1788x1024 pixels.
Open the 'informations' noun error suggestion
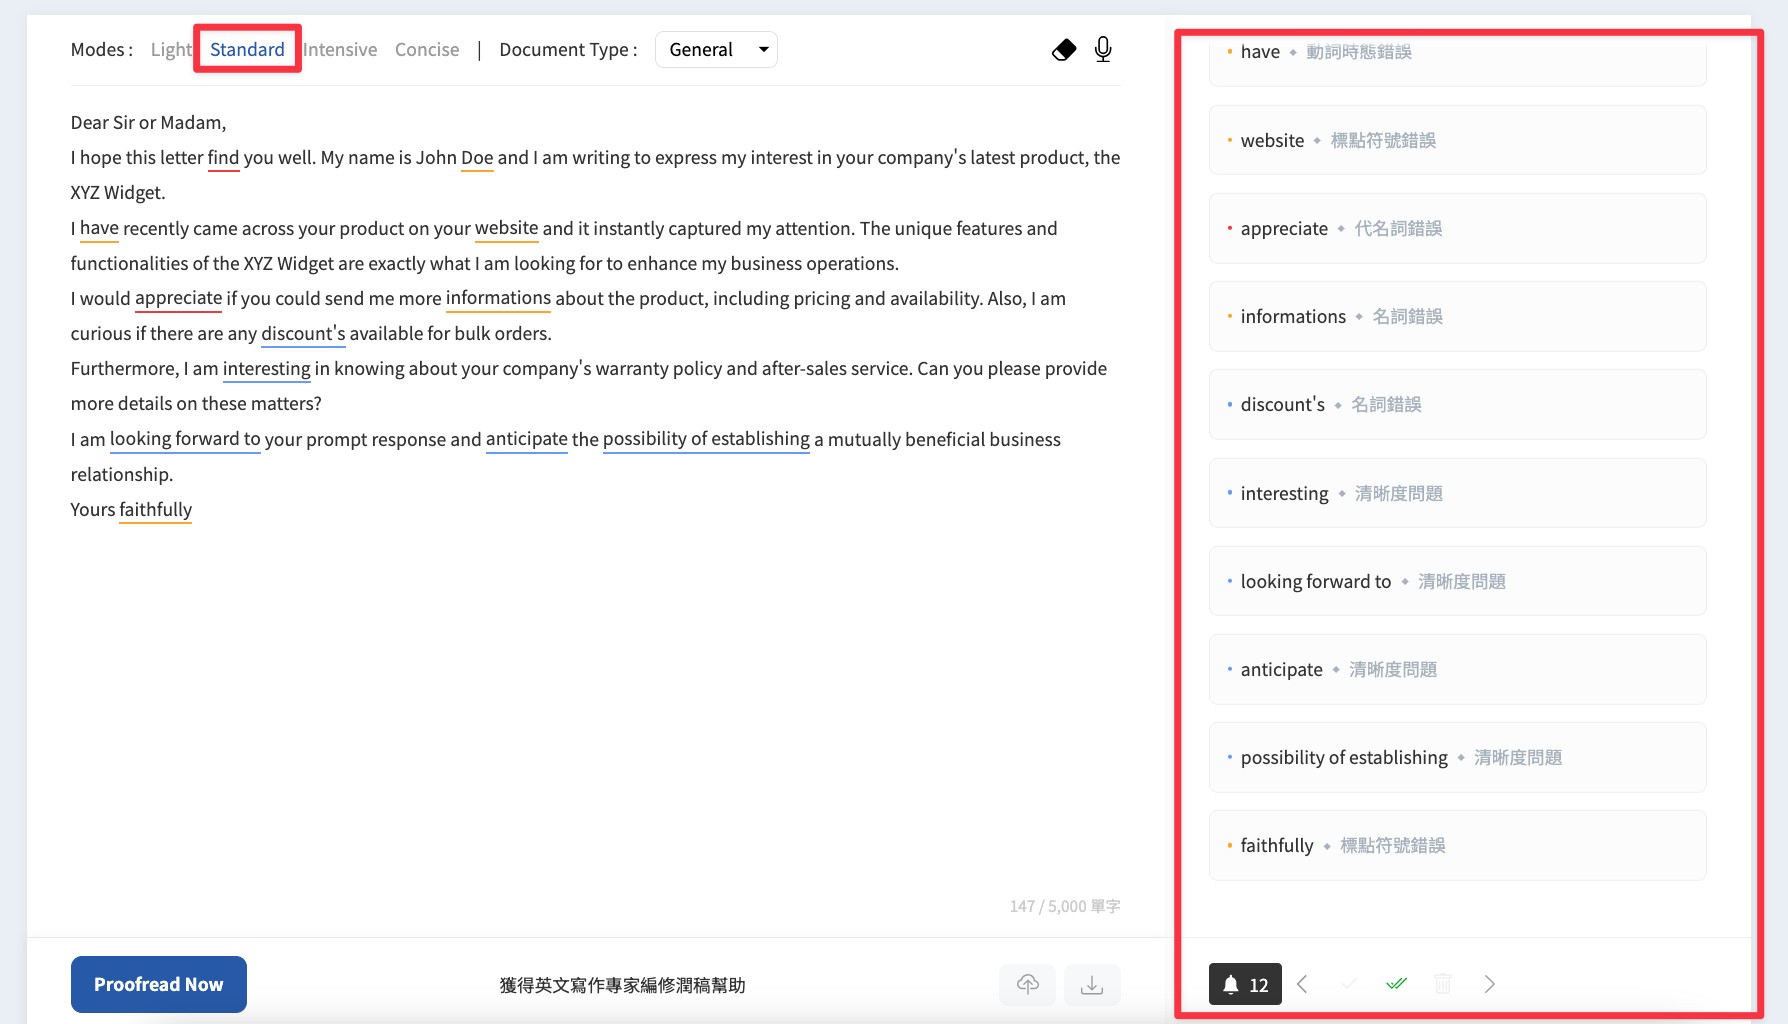tap(1457, 317)
